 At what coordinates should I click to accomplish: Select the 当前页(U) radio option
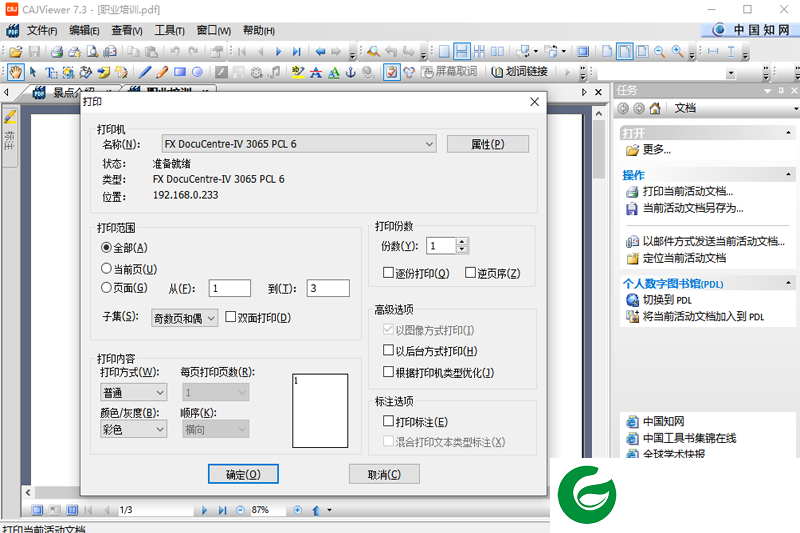106,268
